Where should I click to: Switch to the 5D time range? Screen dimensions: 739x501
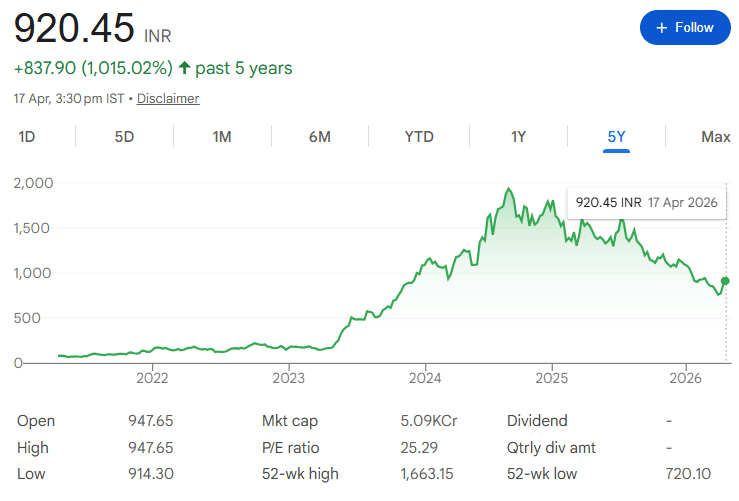click(124, 137)
